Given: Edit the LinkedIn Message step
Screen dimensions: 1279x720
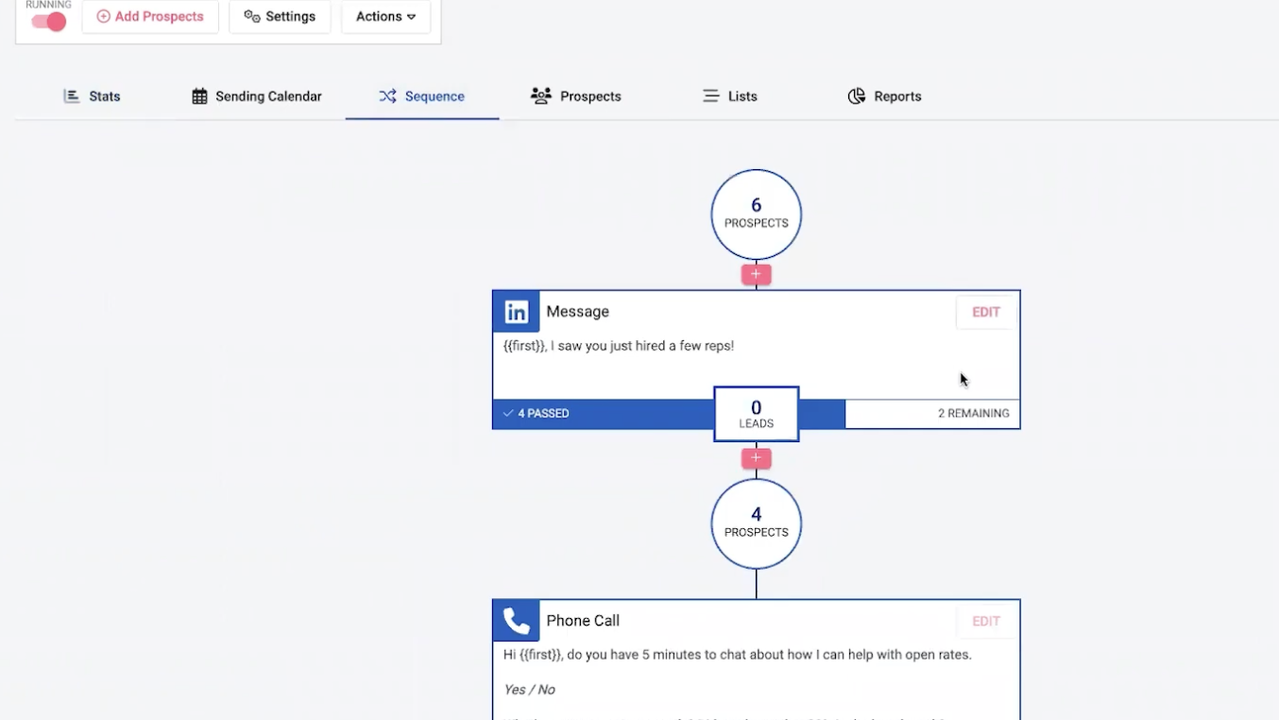Looking at the screenshot, I should 985,312.
